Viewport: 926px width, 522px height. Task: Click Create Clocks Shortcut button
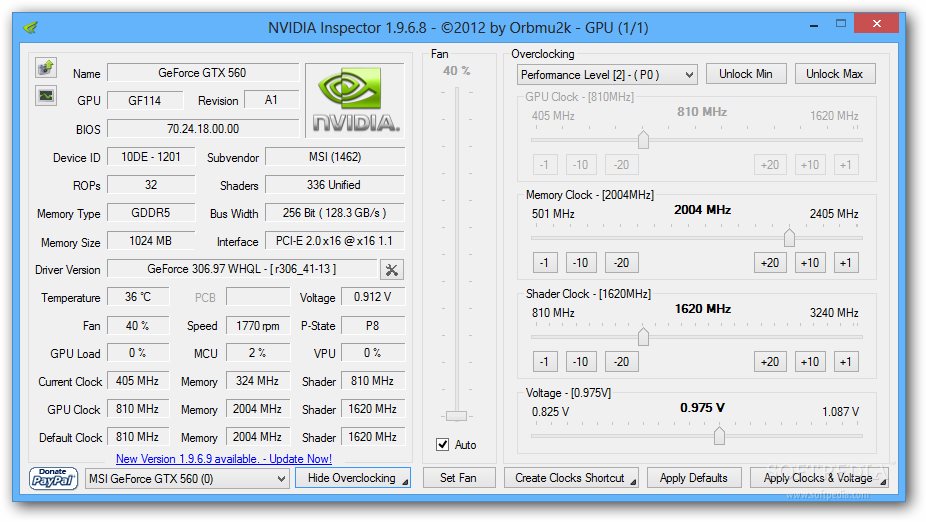[570, 478]
